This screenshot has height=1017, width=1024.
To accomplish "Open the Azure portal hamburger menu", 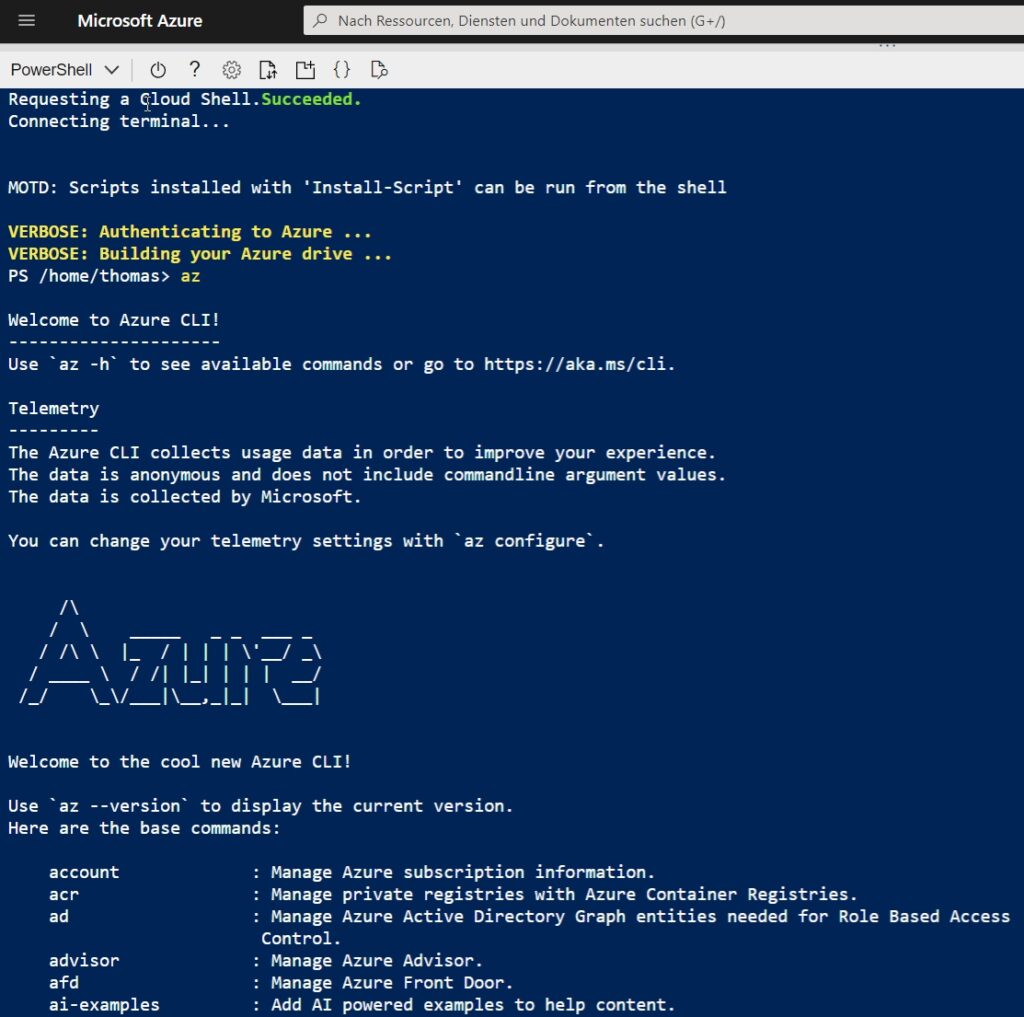I will point(27,20).
